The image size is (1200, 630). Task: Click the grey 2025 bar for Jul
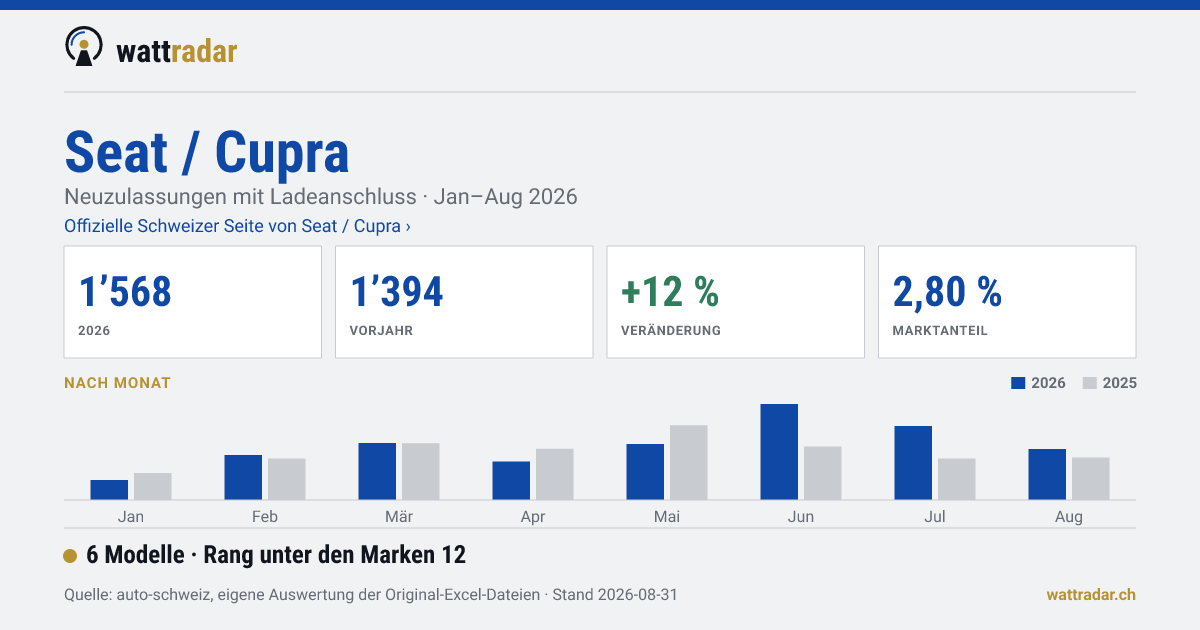(957, 479)
